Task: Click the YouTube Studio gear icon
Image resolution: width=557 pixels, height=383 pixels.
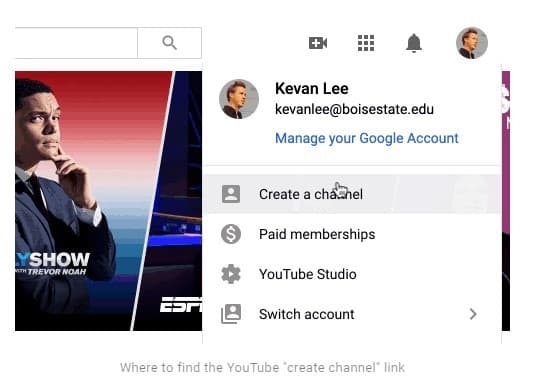Action: [231, 274]
